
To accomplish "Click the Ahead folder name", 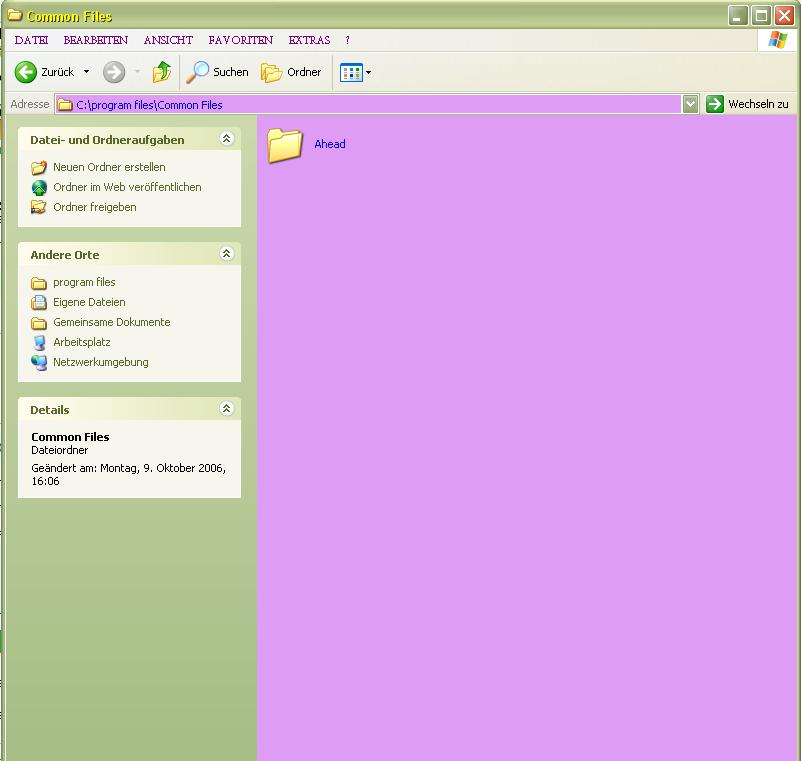I will [329, 144].
